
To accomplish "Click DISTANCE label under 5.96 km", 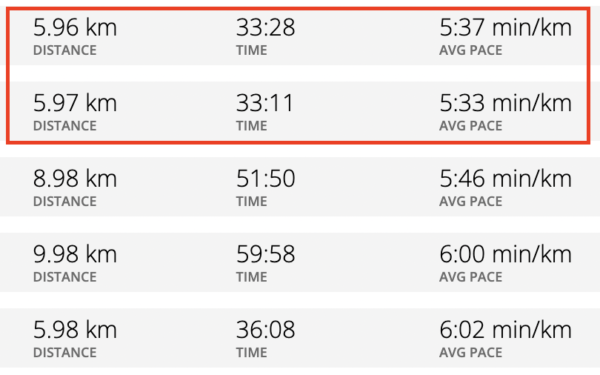I will click(x=65, y=50).
